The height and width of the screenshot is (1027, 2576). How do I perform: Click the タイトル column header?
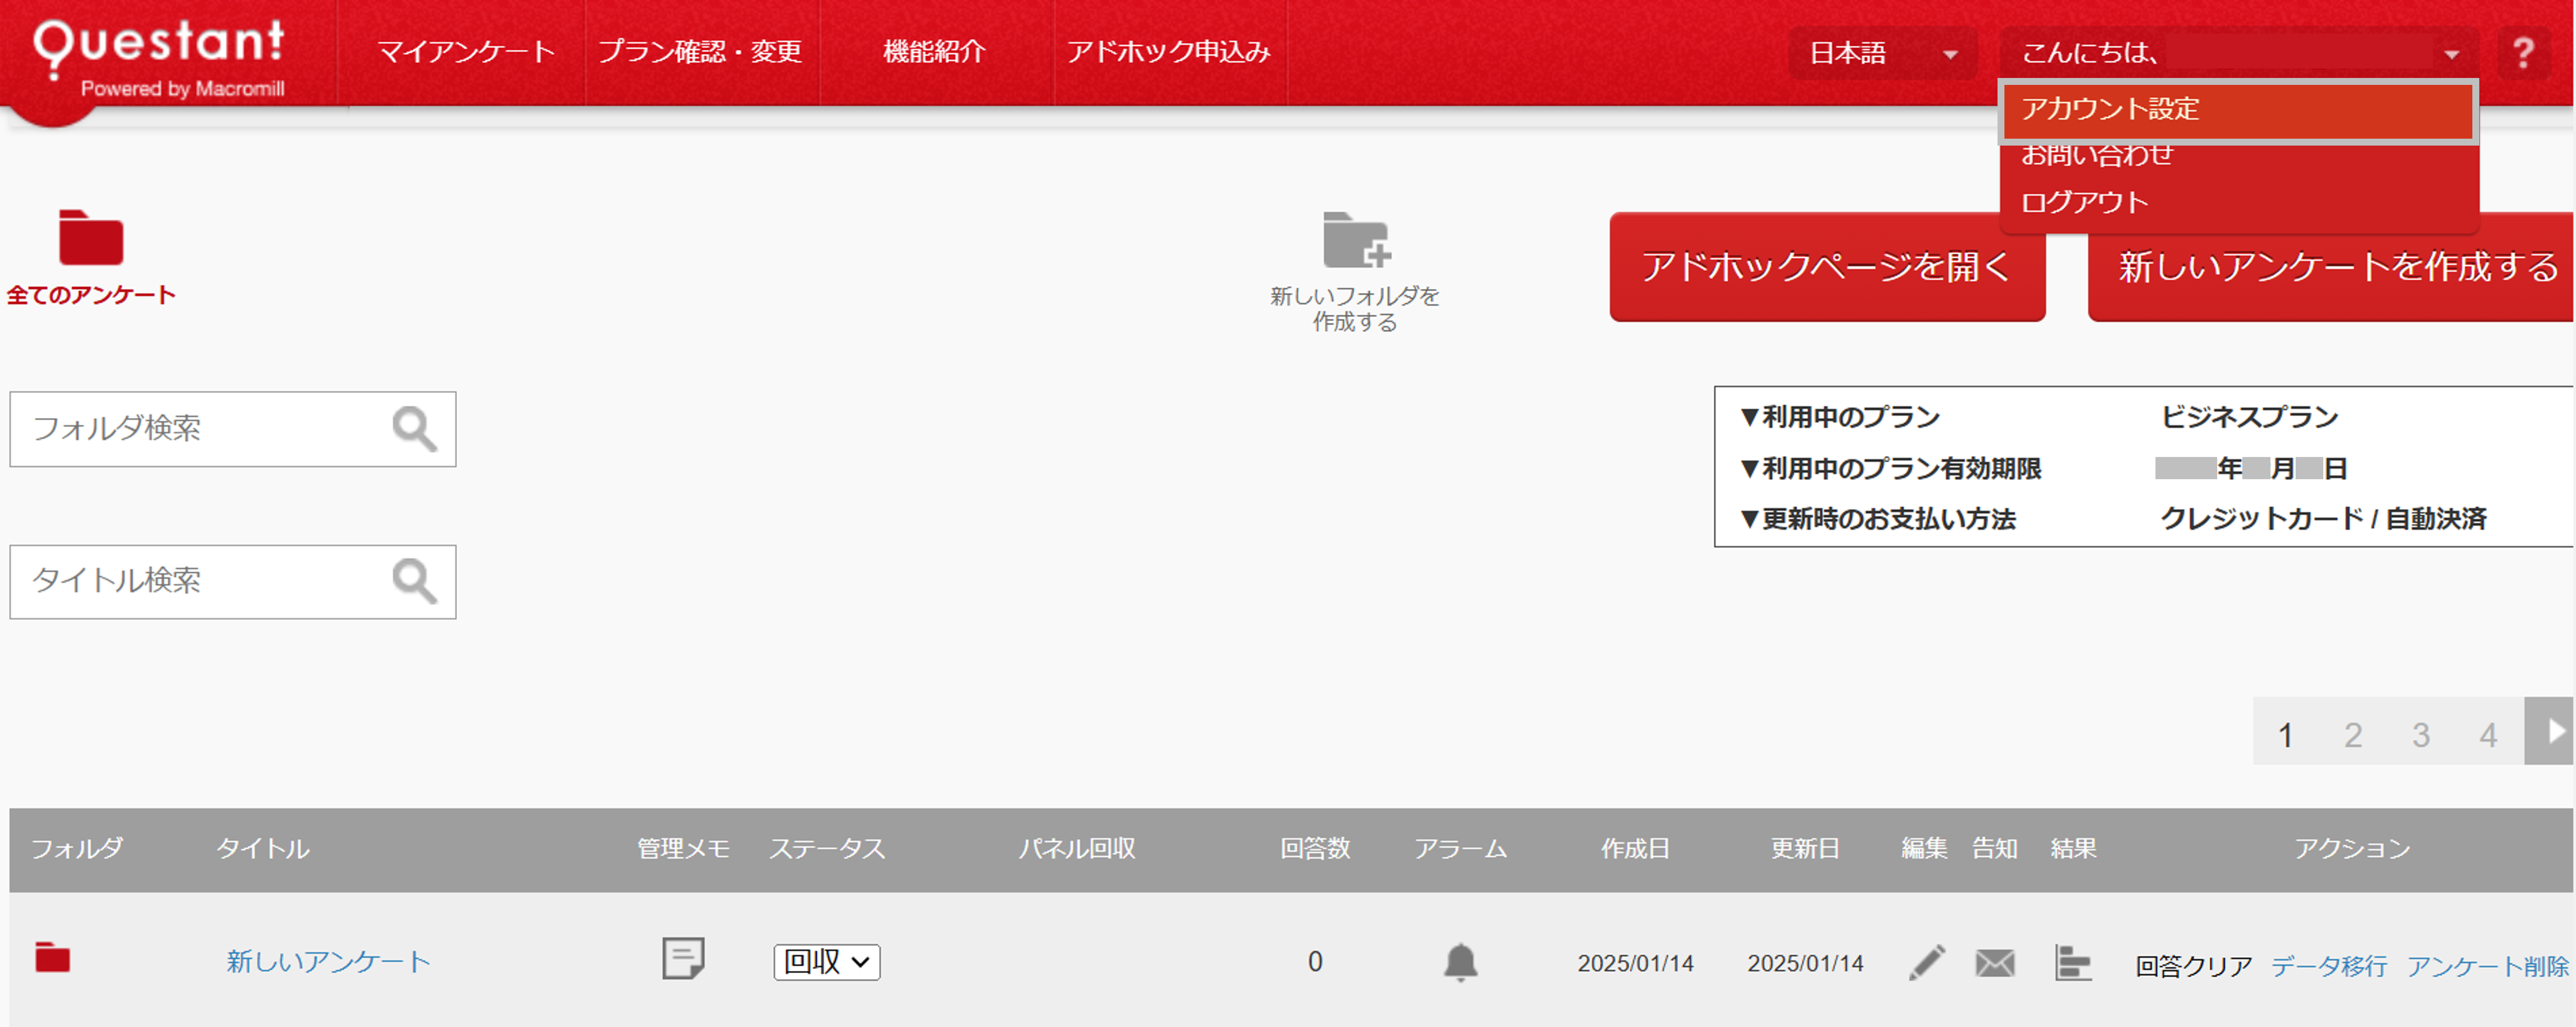click(x=263, y=849)
